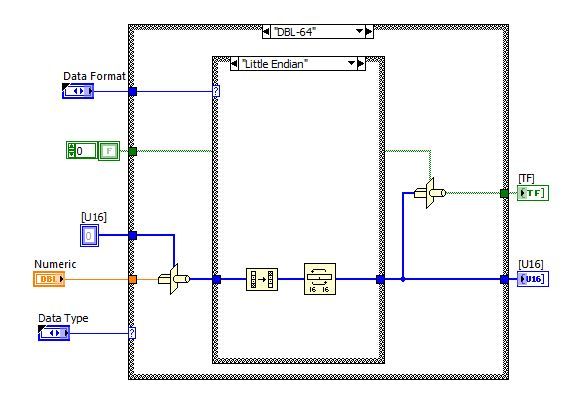Go to previous case before DBL-64
Viewport: 585px width, 411px height.
coord(266,32)
